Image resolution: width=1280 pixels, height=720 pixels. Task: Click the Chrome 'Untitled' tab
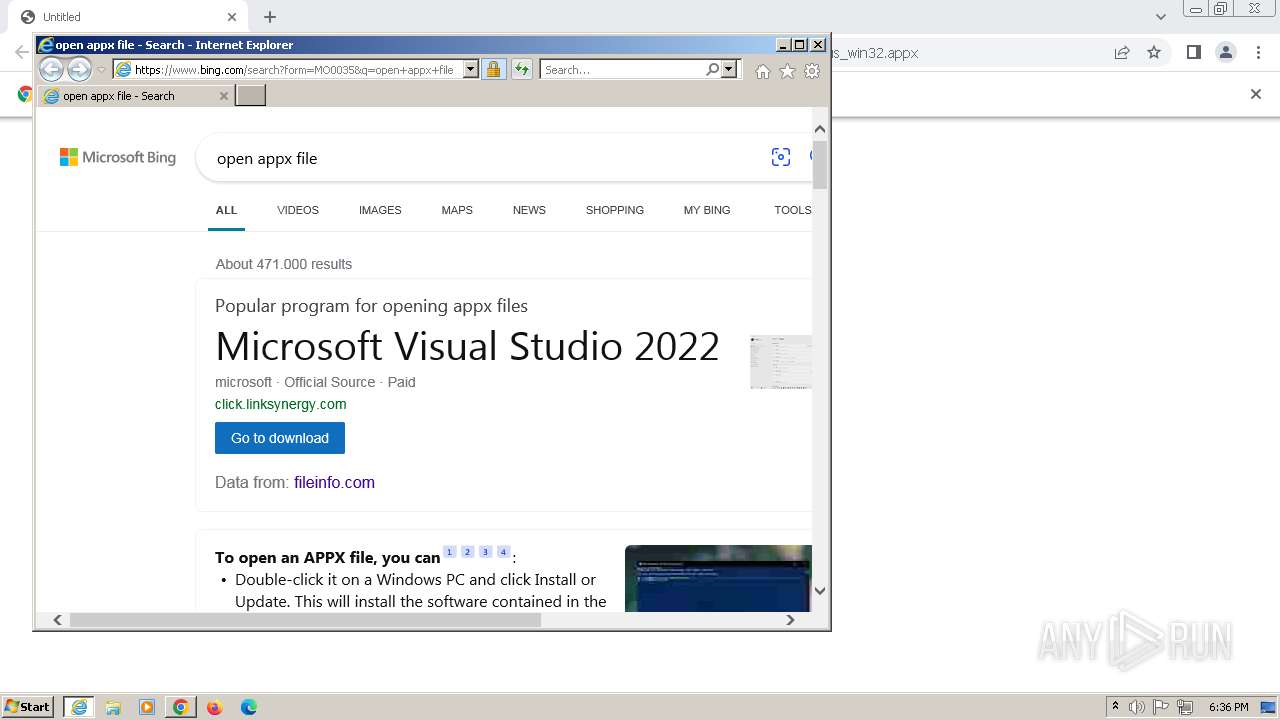pos(125,17)
